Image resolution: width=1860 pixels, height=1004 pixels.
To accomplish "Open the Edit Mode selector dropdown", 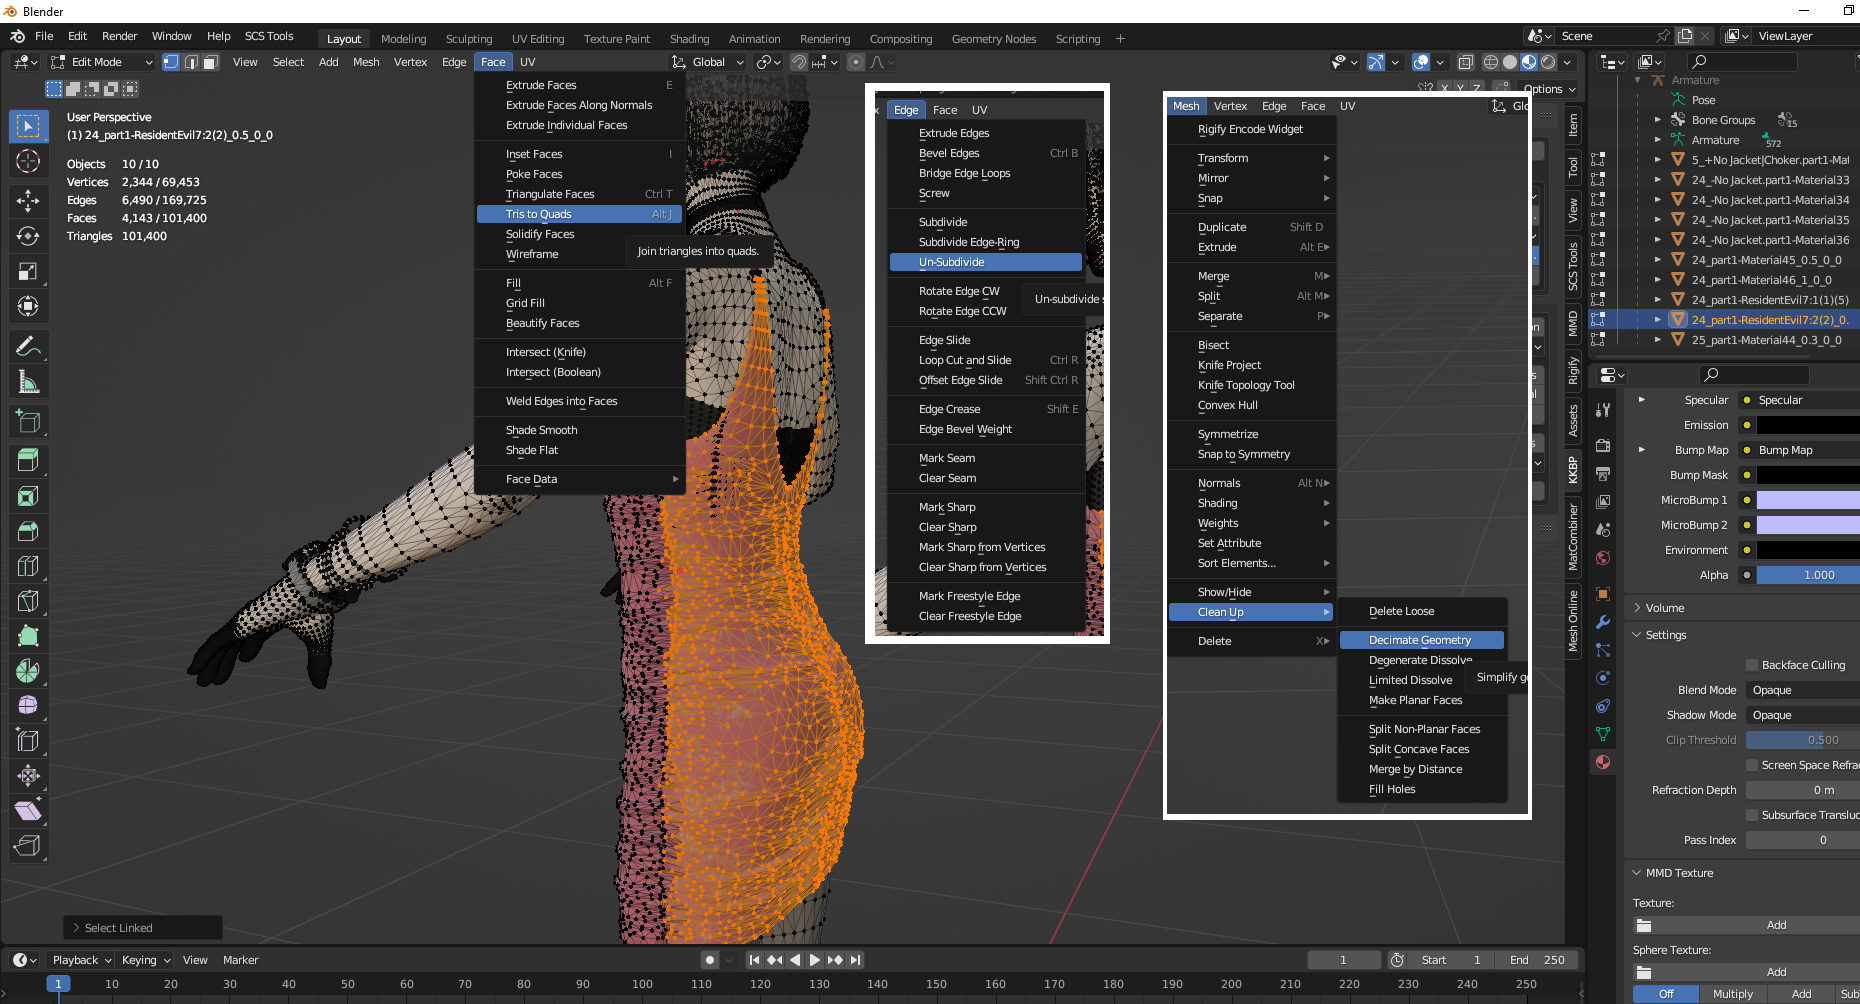I will tap(102, 62).
